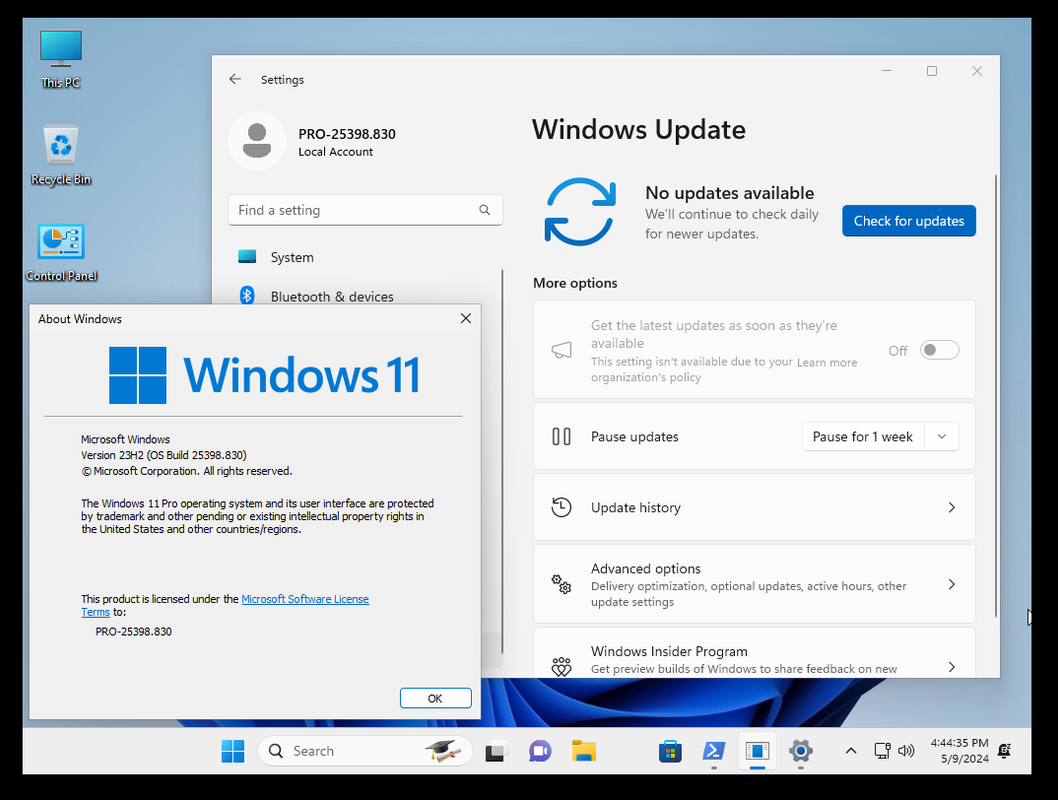Image resolution: width=1058 pixels, height=800 pixels.
Task: Click the taskbar Search box
Action: 365,751
